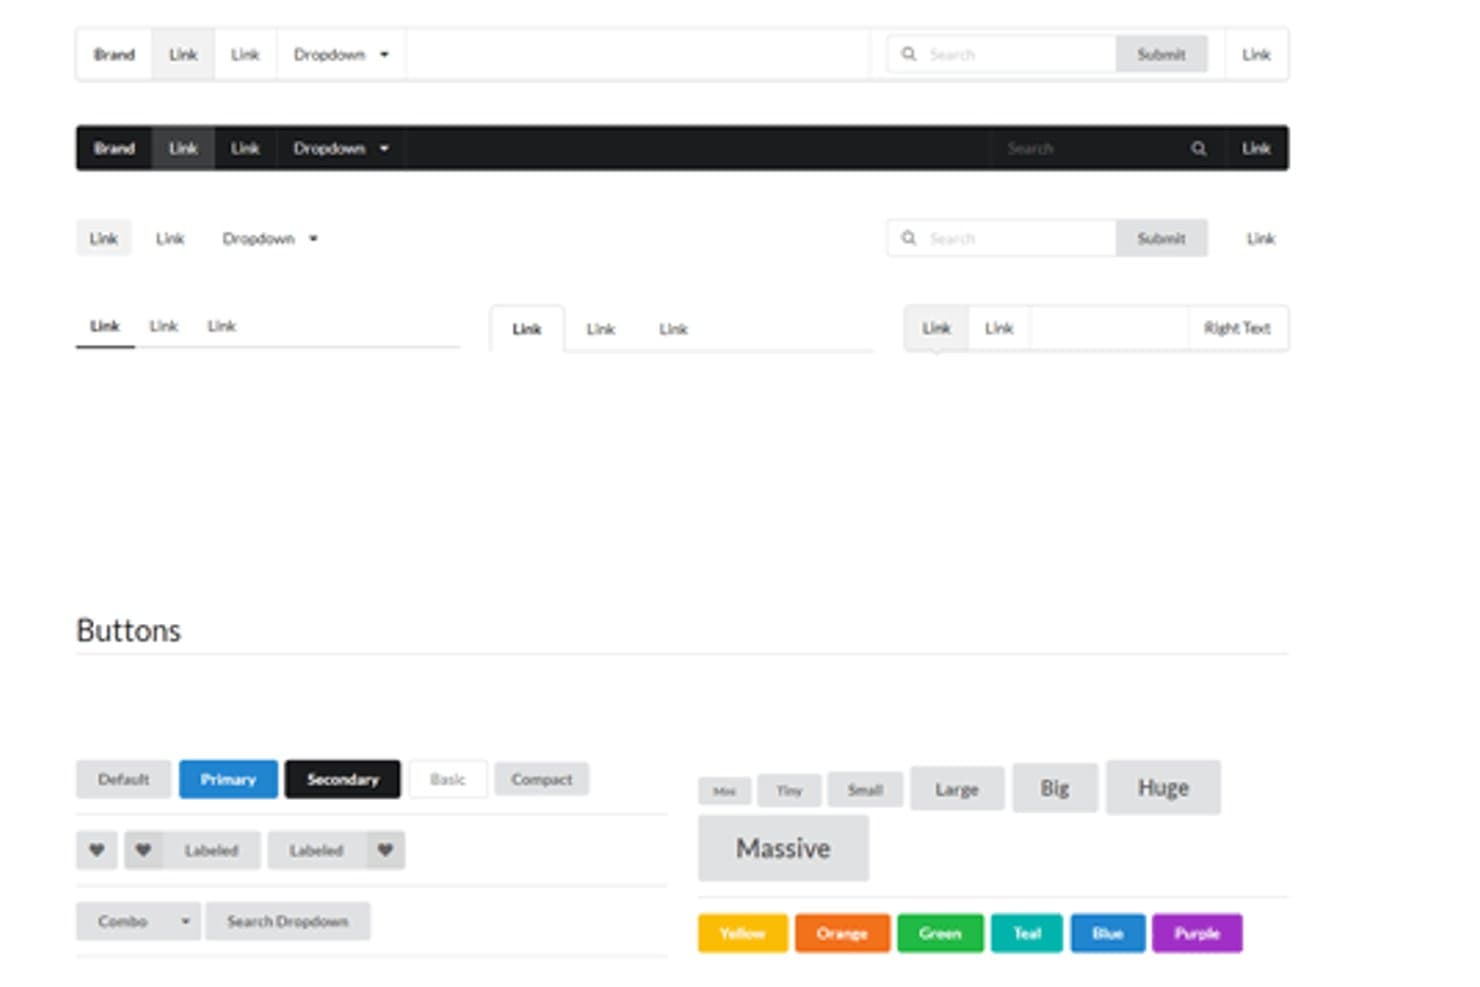Click the blue Primary button
This screenshot has height=987, width=1480.
coord(228,779)
